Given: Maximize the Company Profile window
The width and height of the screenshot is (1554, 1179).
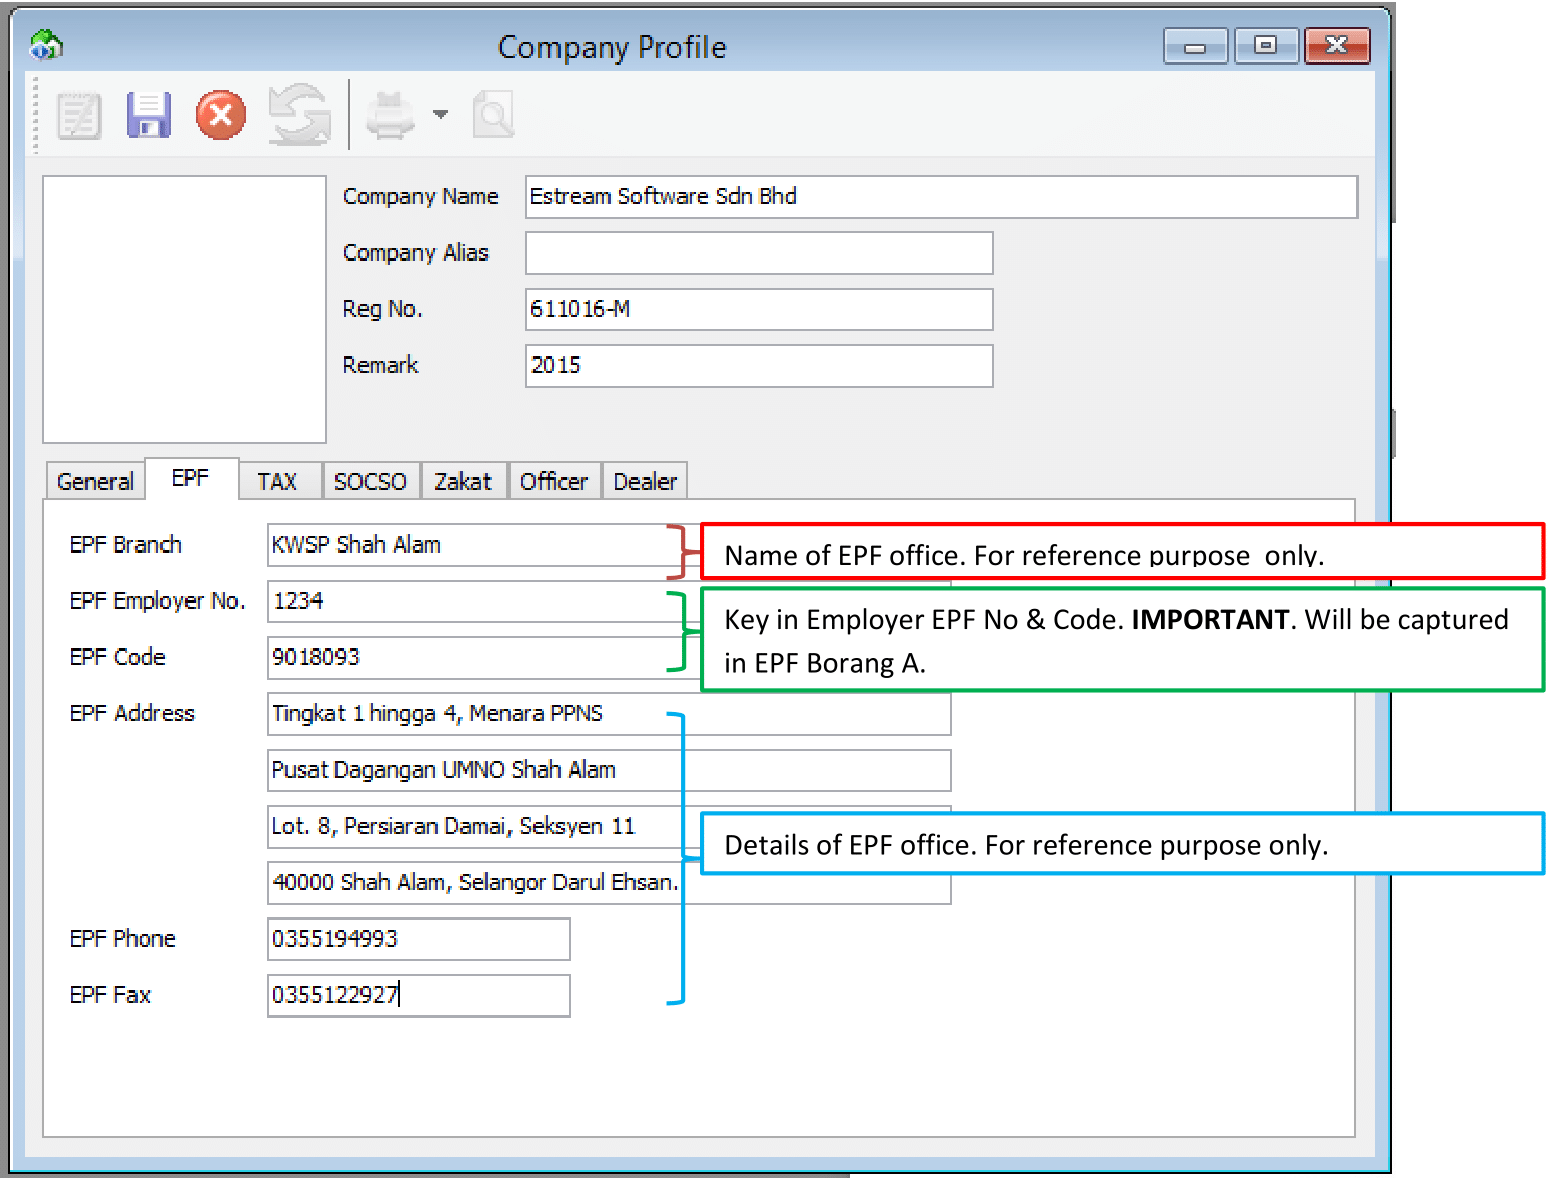Looking at the screenshot, I should click(1265, 46).
